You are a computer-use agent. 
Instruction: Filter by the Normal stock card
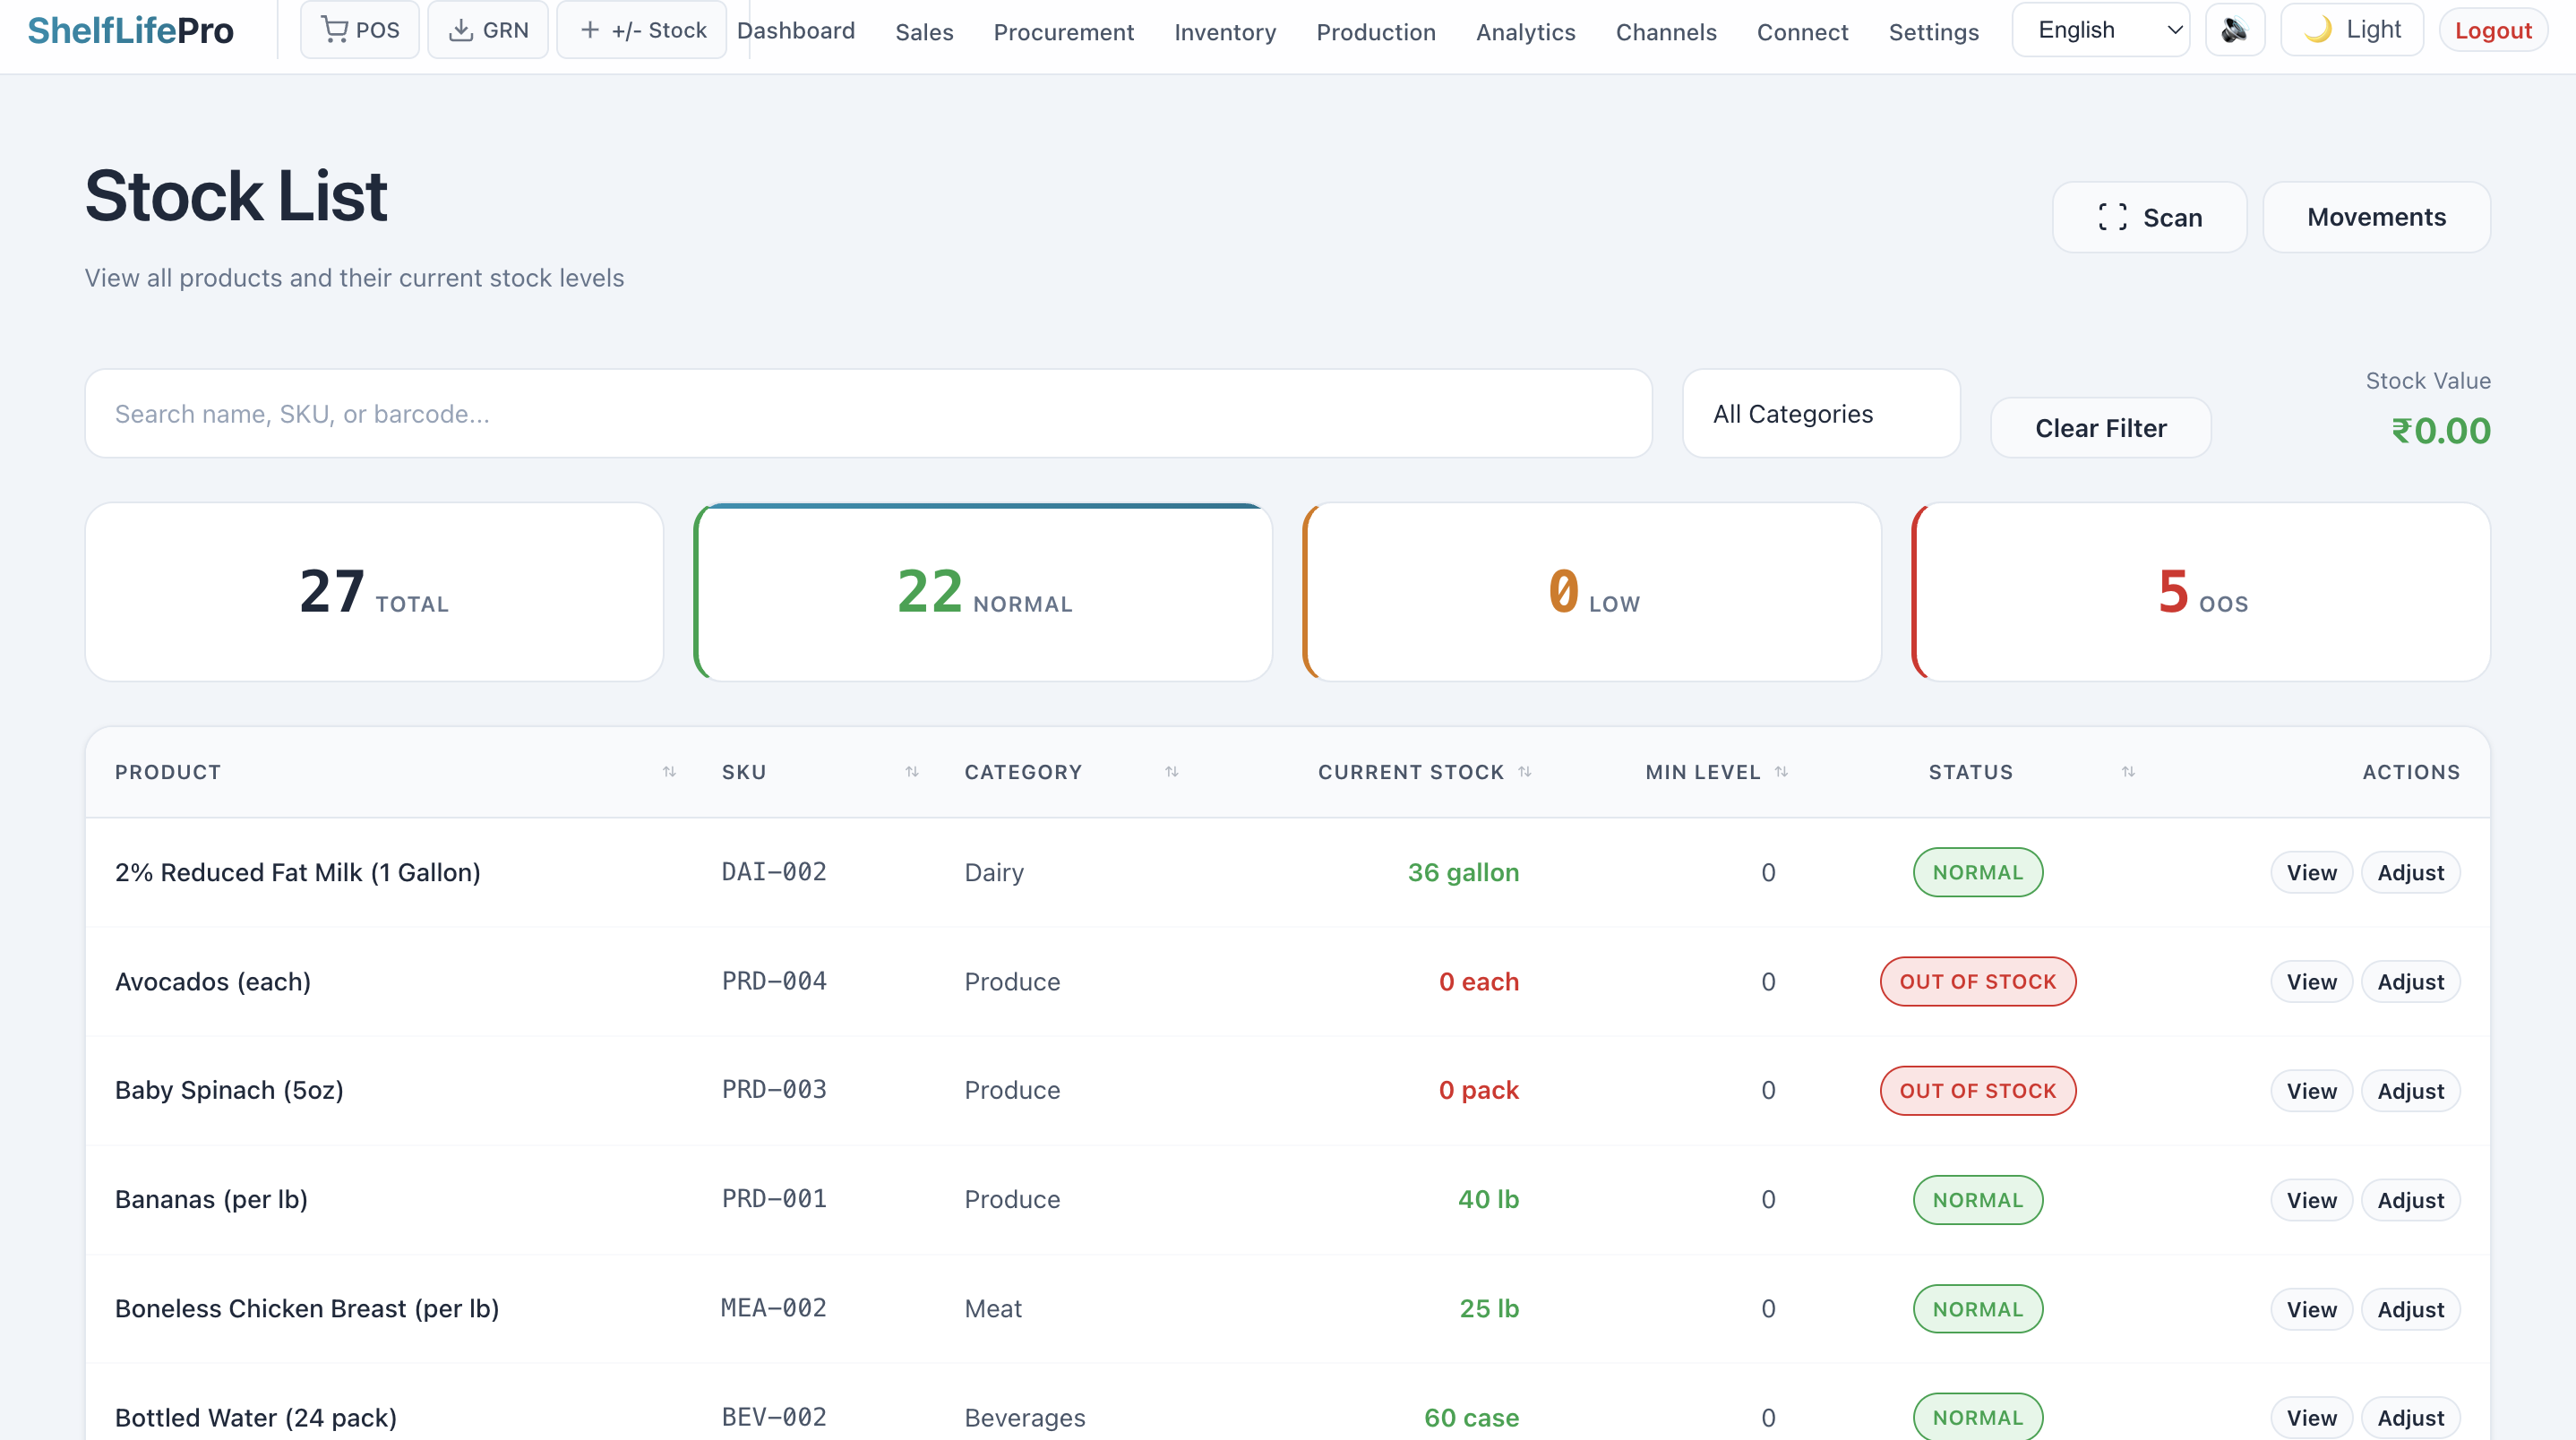[x=983, y=592]
